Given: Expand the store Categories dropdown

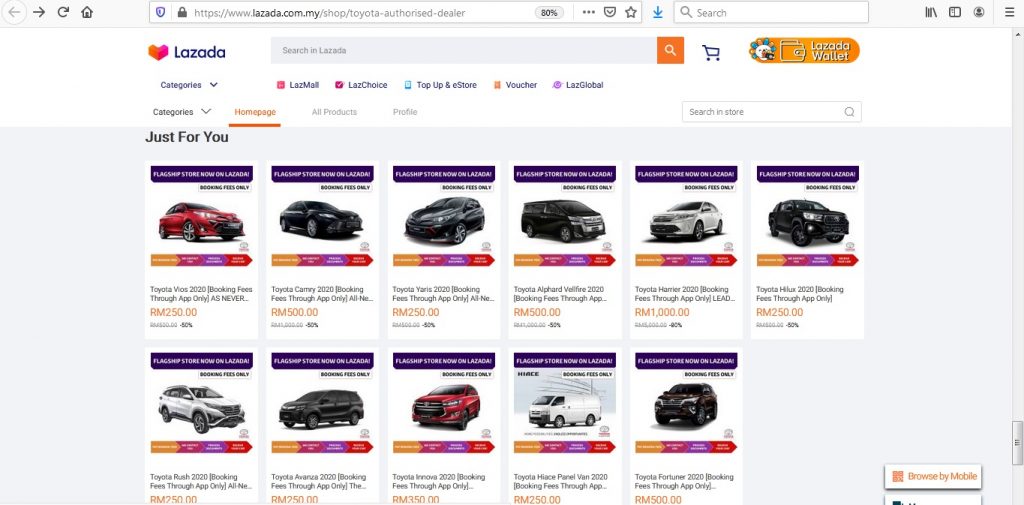Looking at the screenshot, I should click(x=182, y=112).
